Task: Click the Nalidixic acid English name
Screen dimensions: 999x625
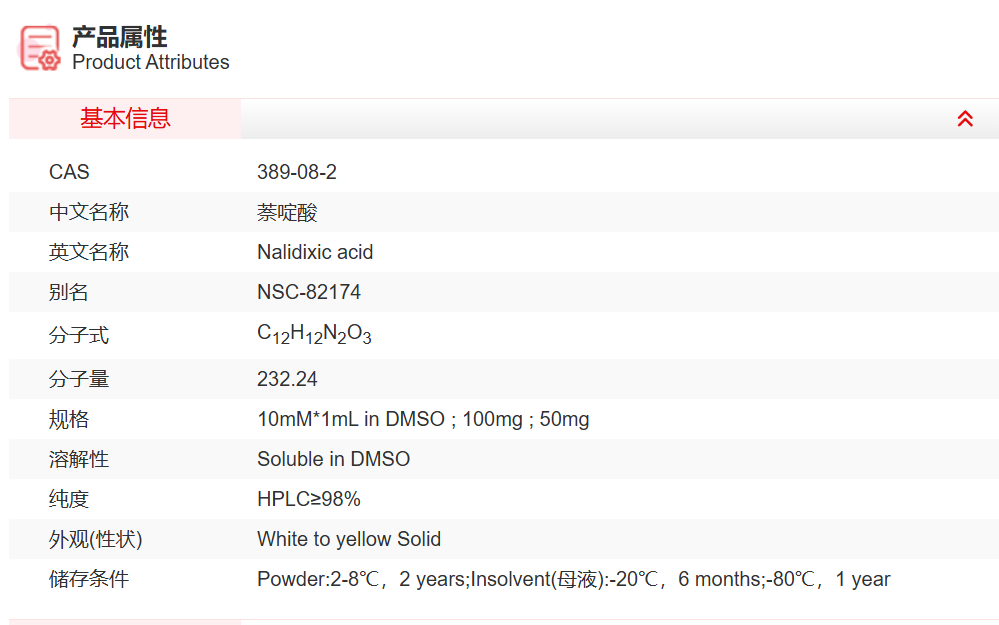Action: (x=315, y=252)
